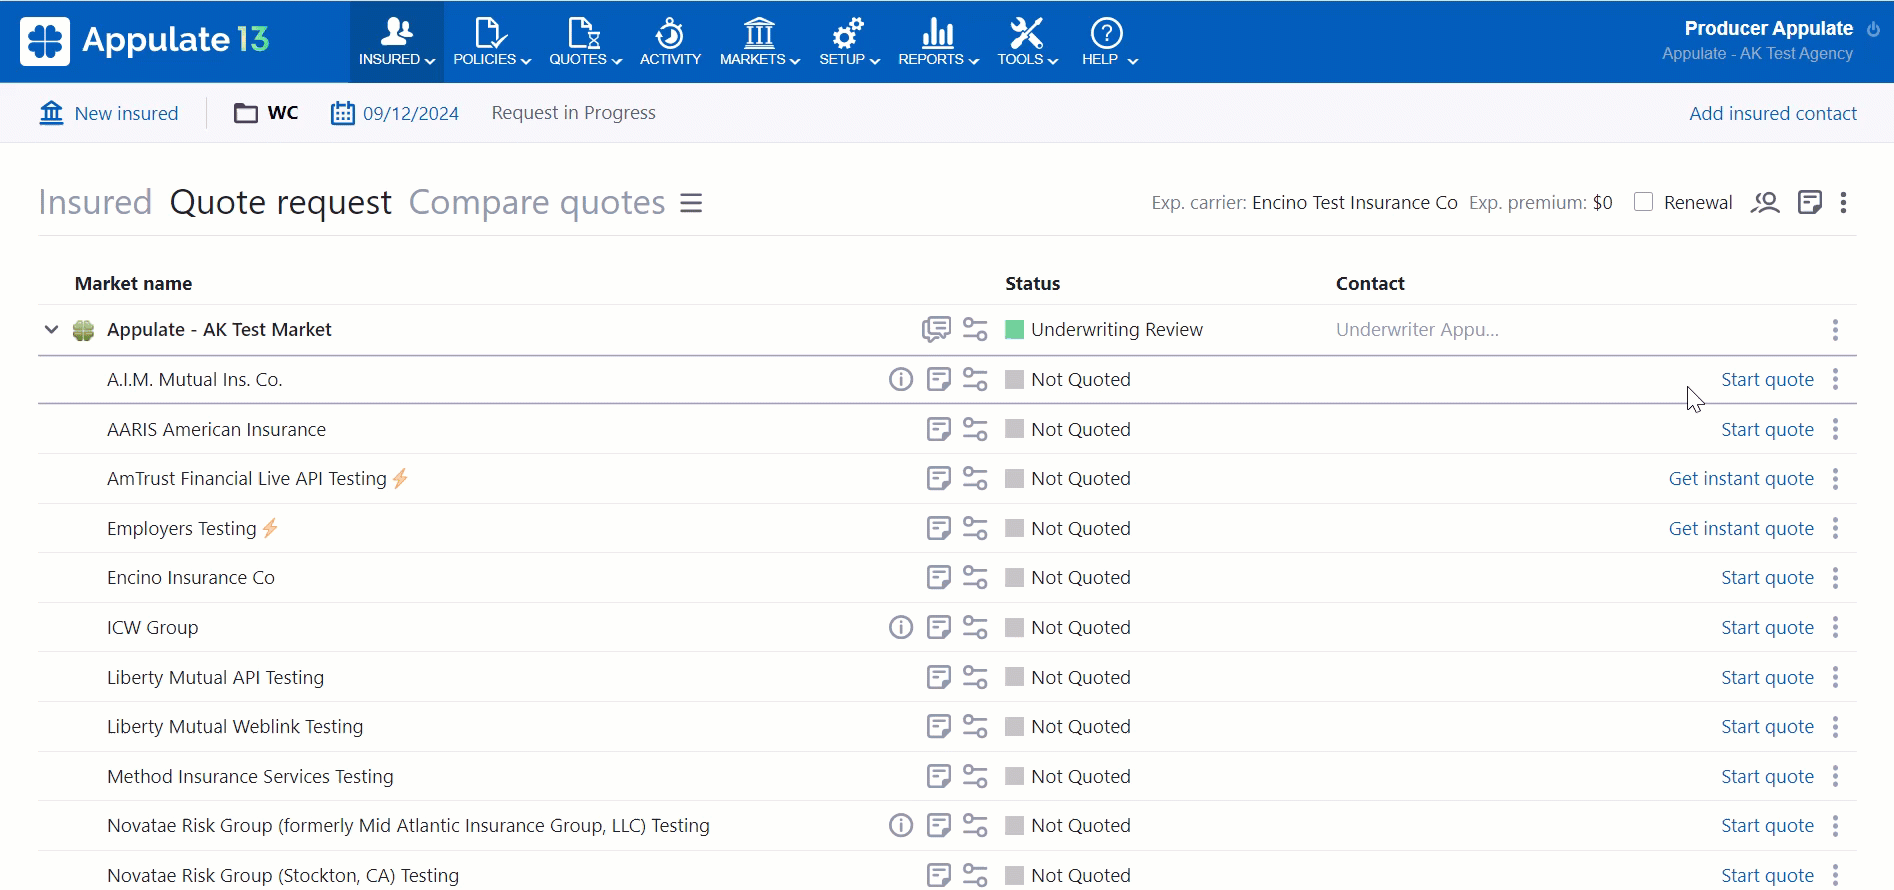Click the Appulate clover logo icon

click(x=45, y=41)
